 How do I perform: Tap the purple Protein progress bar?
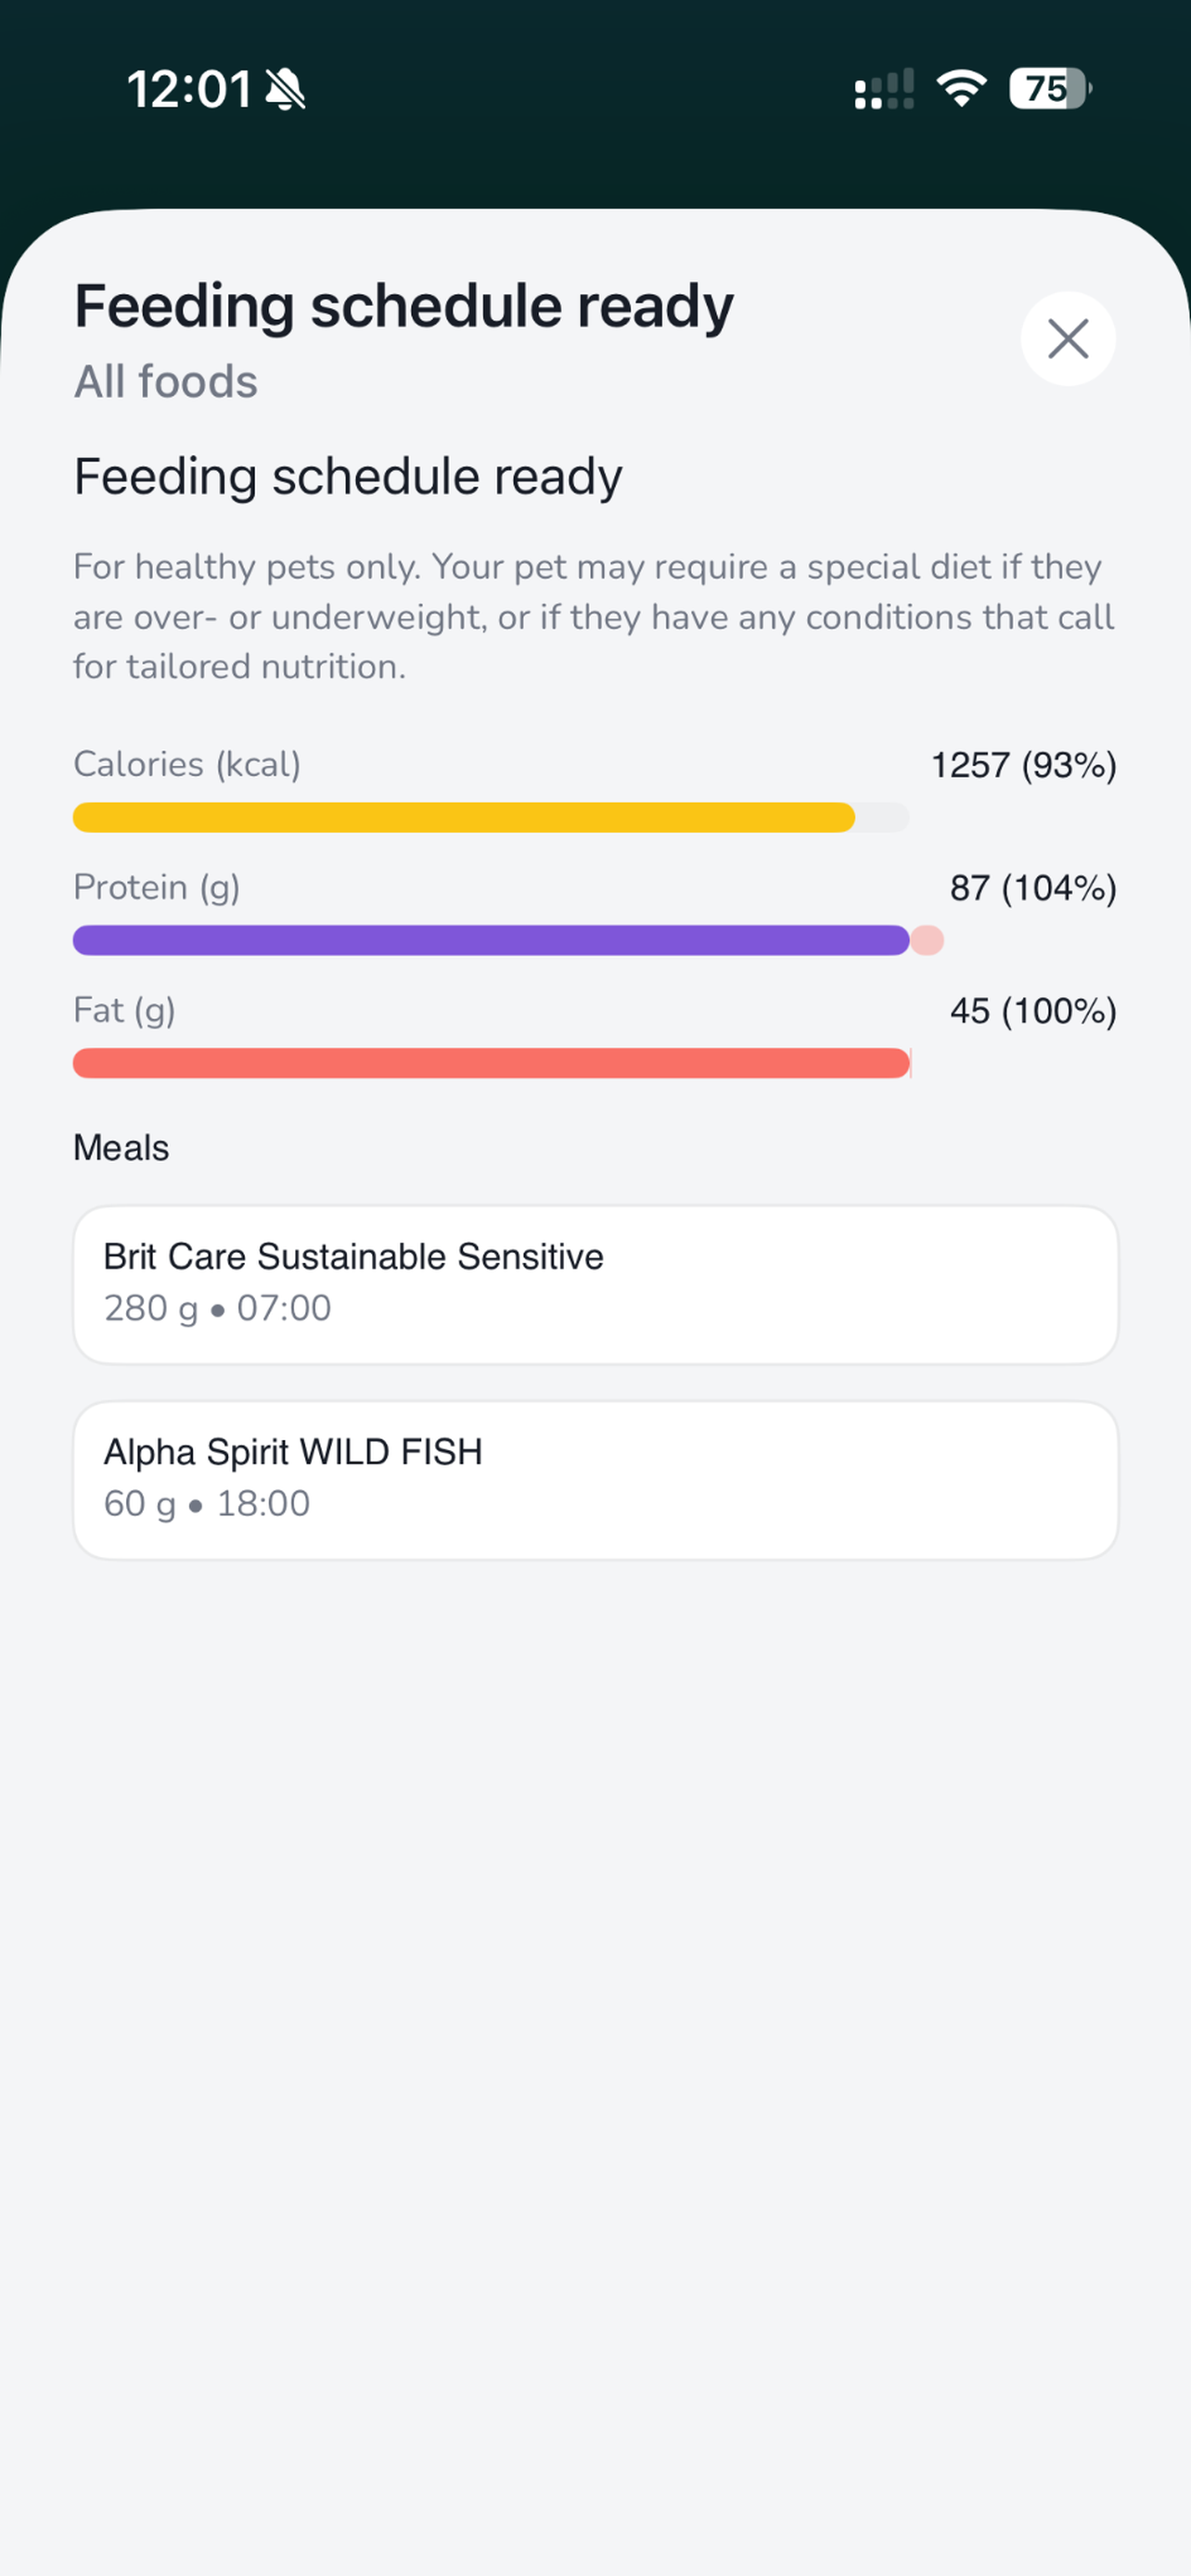pyautogui.click(x=490, y=941)
